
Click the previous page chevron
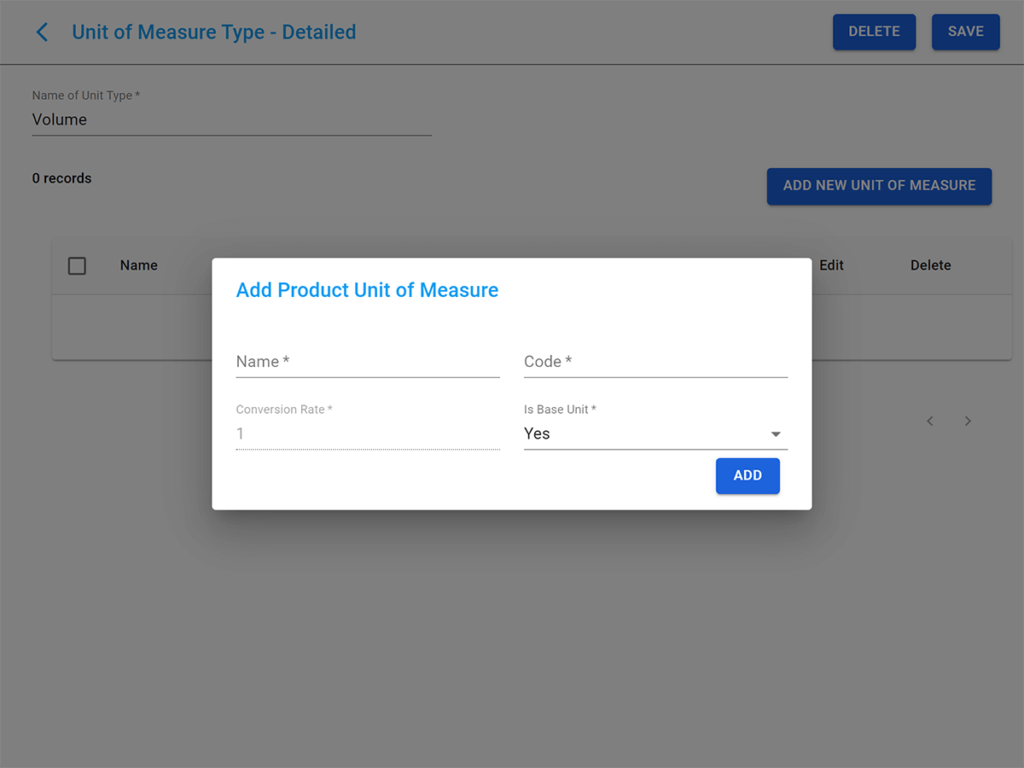click(x=930, y=421)
